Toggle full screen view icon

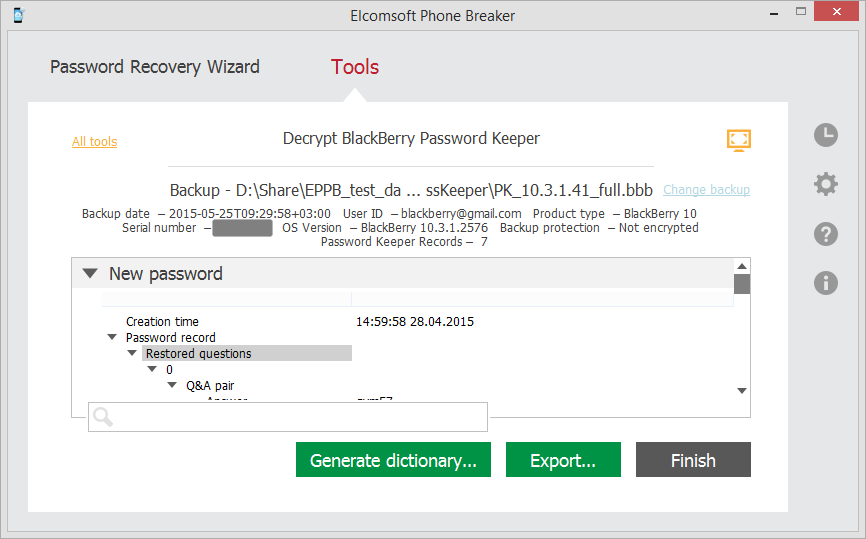pos(738,140)
